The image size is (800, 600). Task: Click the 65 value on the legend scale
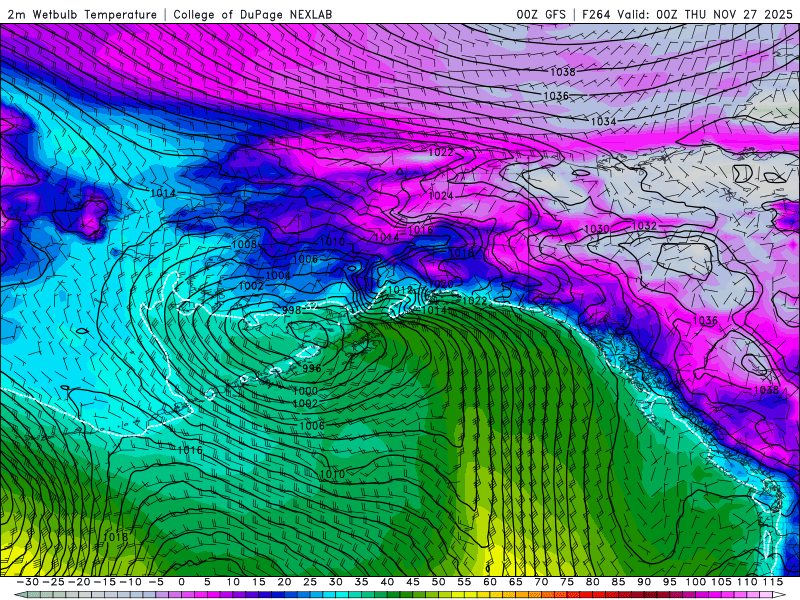515,582
